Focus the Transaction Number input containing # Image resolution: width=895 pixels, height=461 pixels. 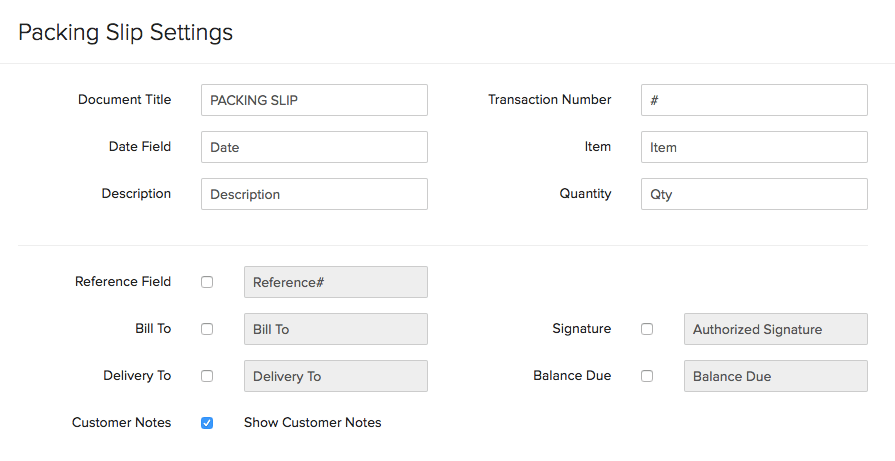[754, 100]
